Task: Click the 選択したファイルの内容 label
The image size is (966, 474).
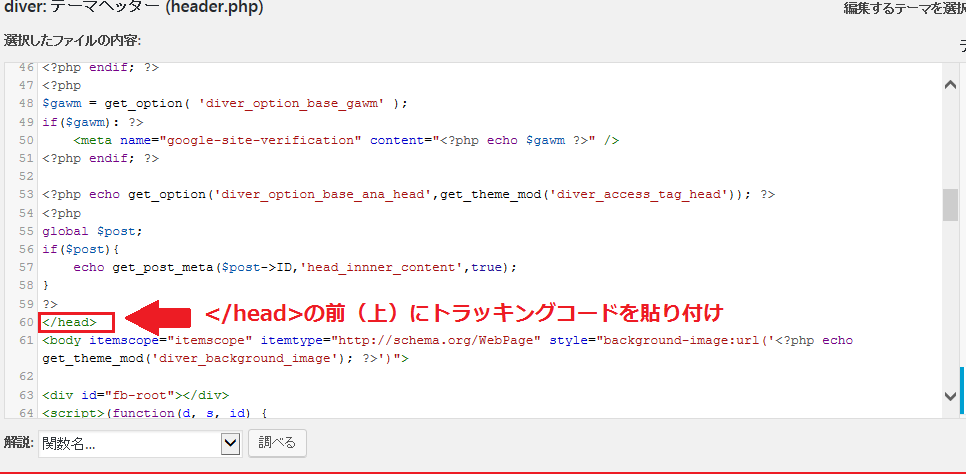Action: pos(72,40)
